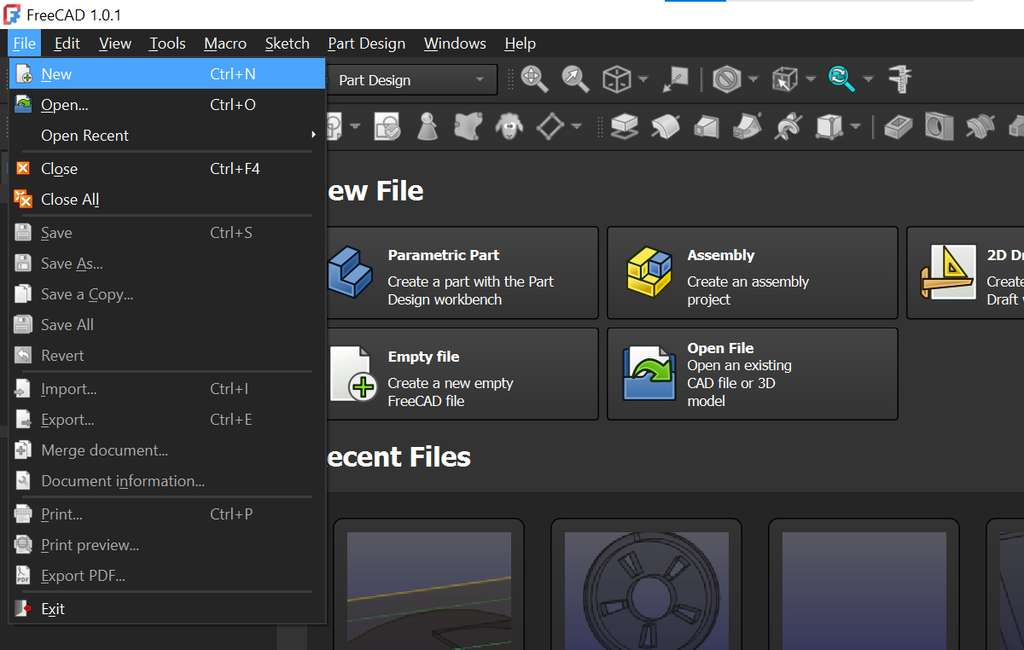Choose Close from the File menu
The width and height of the screenshot is (1024, 650).
point(167,169)
